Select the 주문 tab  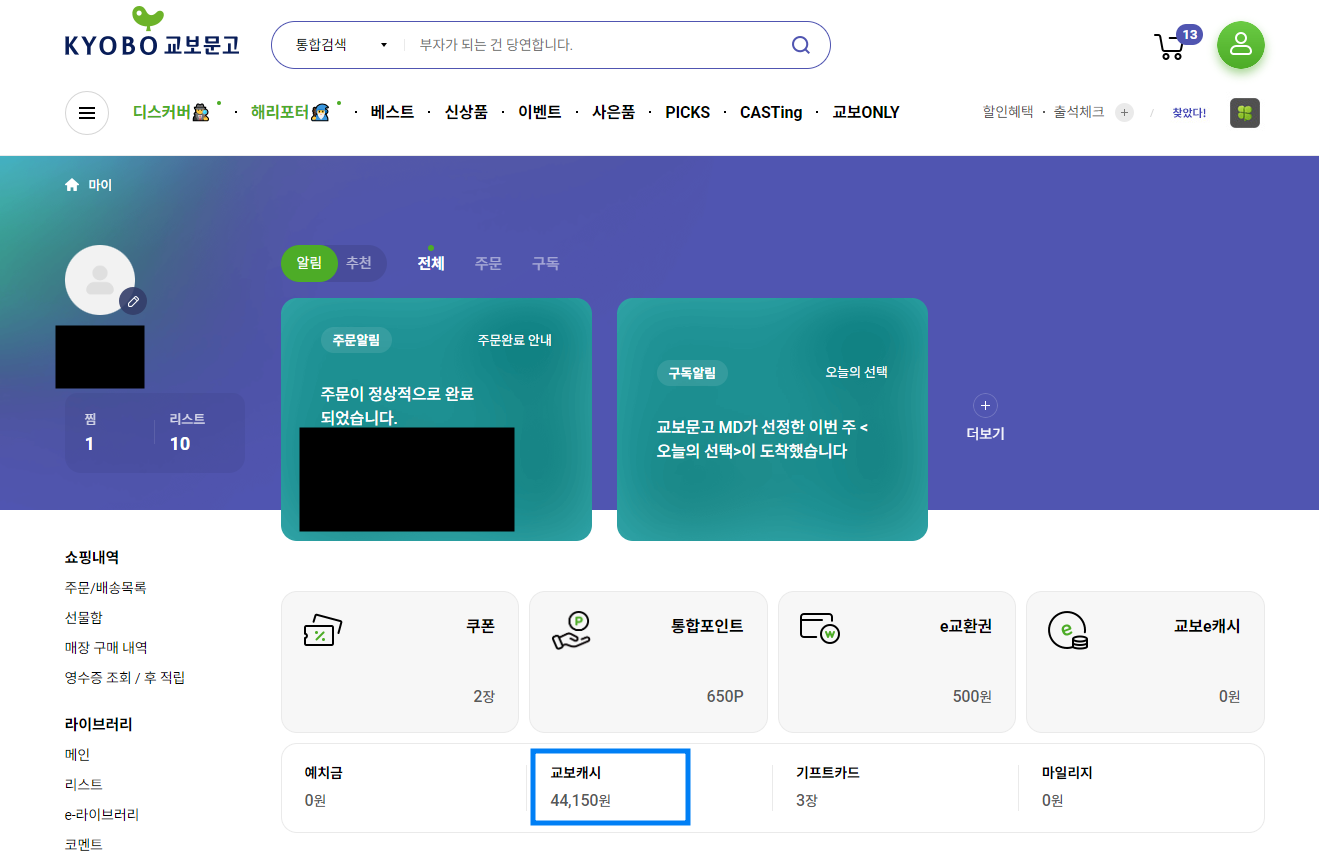click(x=488, y=264)
